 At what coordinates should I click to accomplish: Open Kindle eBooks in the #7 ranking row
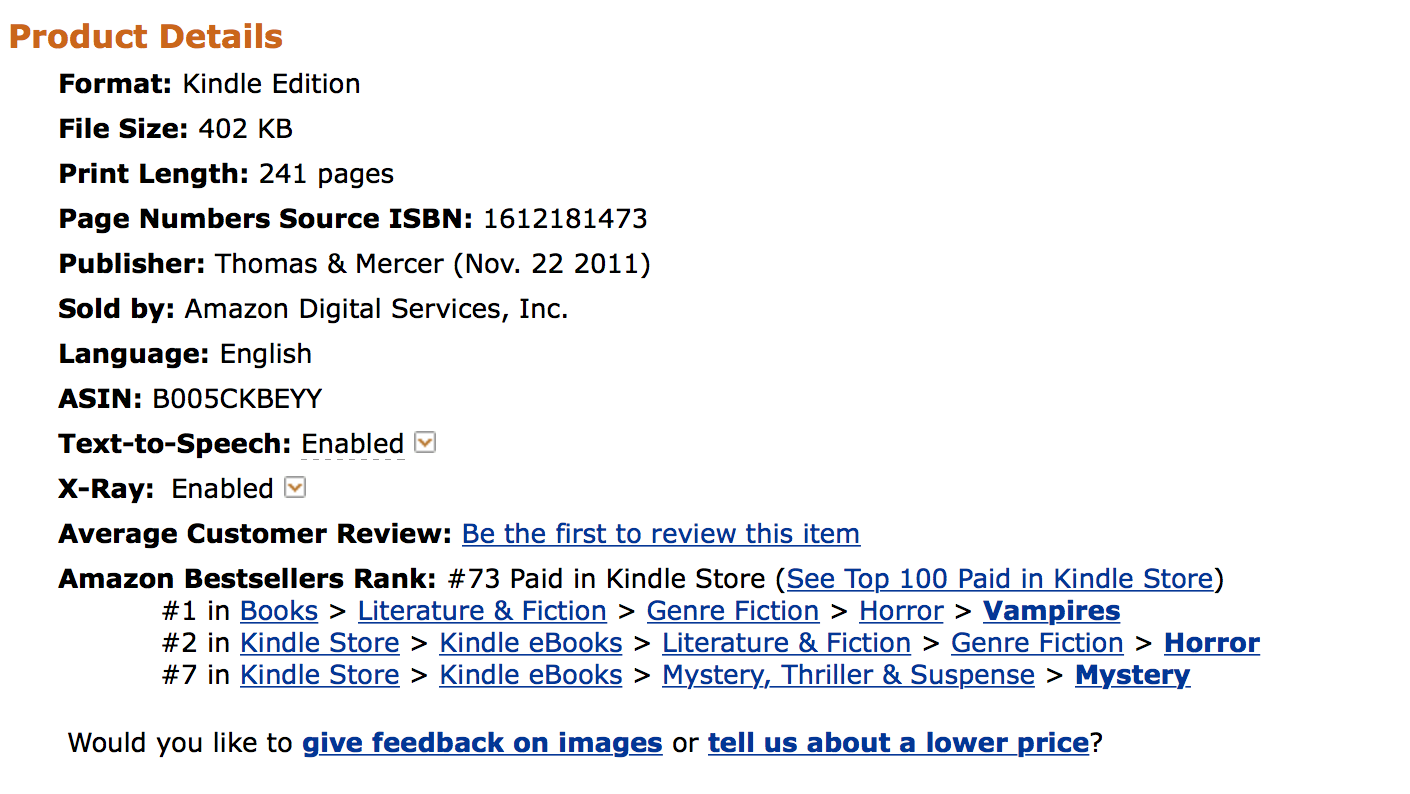[x=531, y=675]
